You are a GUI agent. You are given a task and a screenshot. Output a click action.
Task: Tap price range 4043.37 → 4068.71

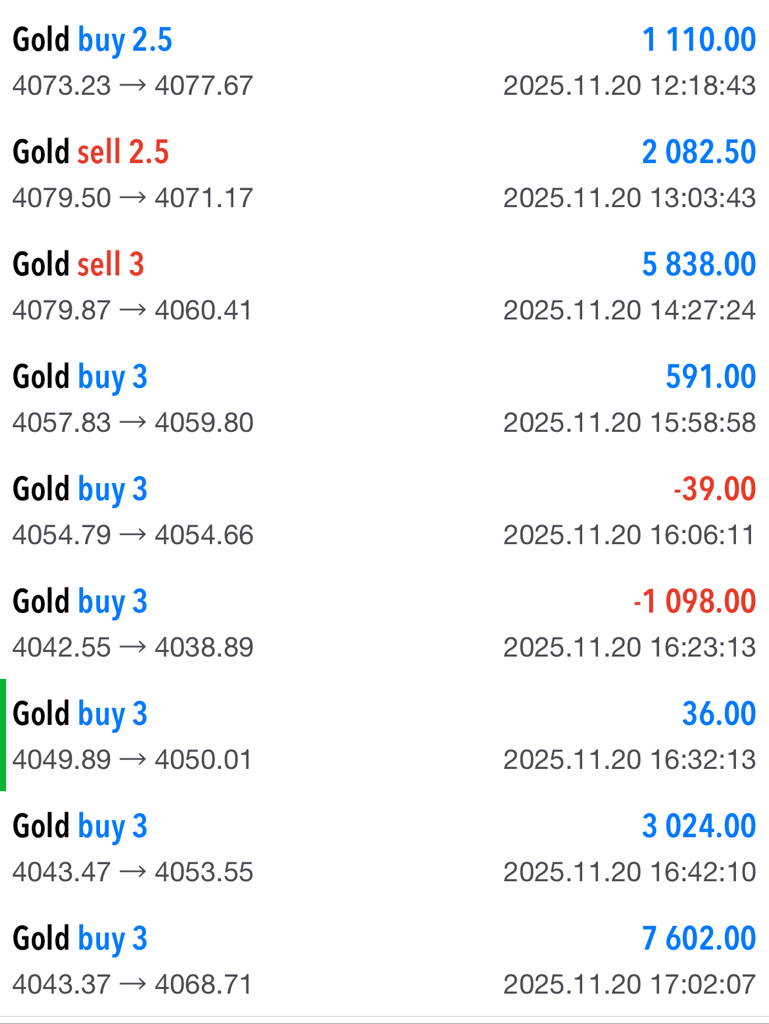click(x=132, y=985)
